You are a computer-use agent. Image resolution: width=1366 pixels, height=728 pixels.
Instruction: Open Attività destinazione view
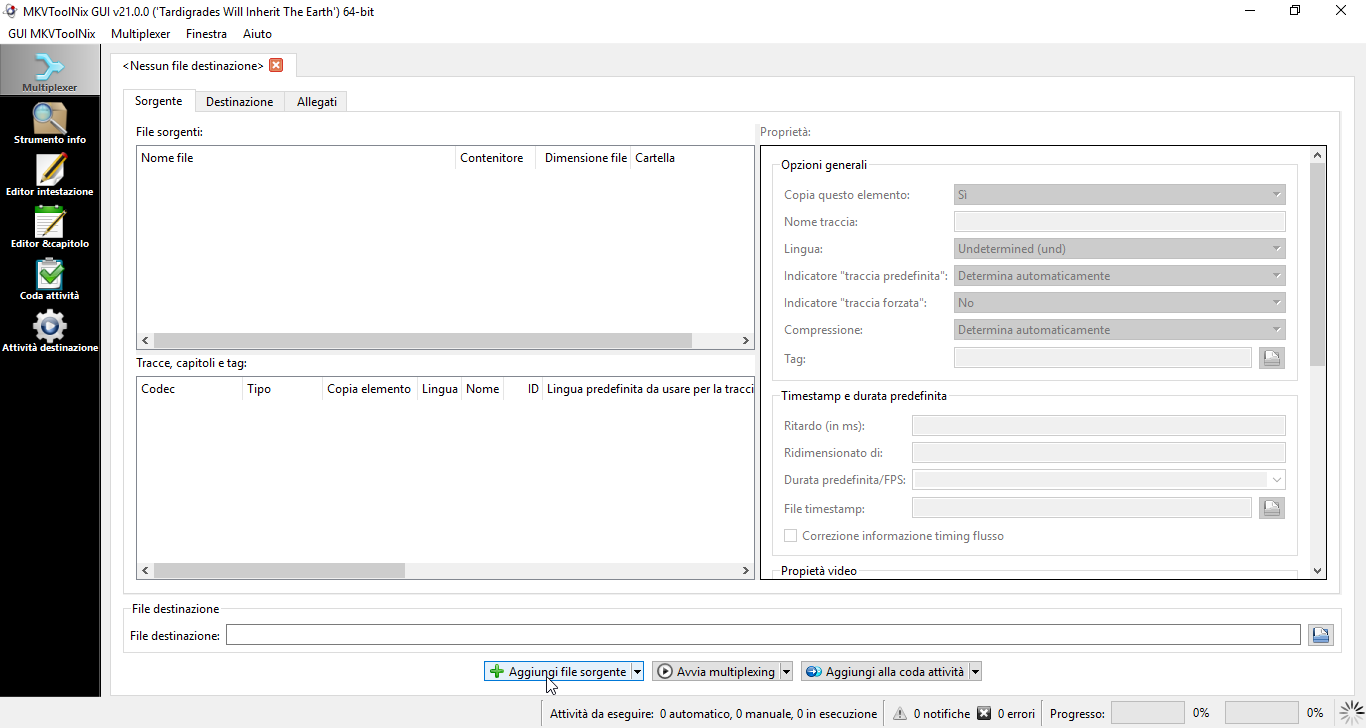pyautogui.click(x=50, y=331)
